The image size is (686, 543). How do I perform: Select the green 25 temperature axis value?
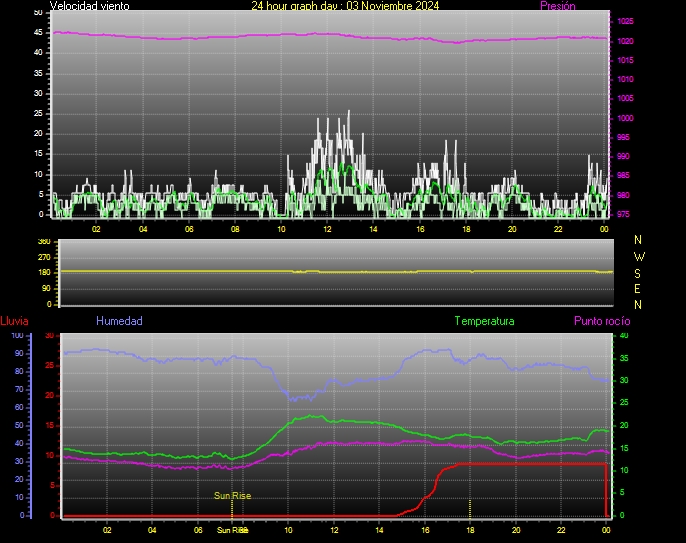coord(624,403)
